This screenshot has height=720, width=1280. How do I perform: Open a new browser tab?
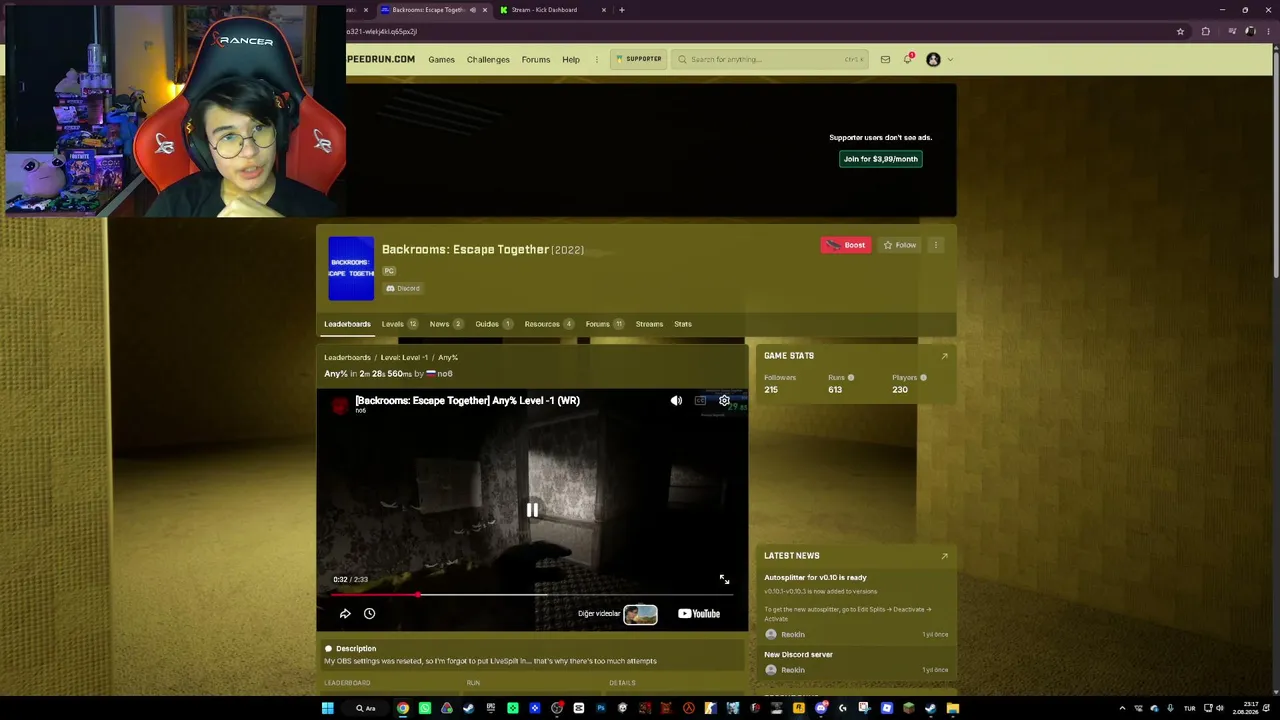click(x=622, y=10)
